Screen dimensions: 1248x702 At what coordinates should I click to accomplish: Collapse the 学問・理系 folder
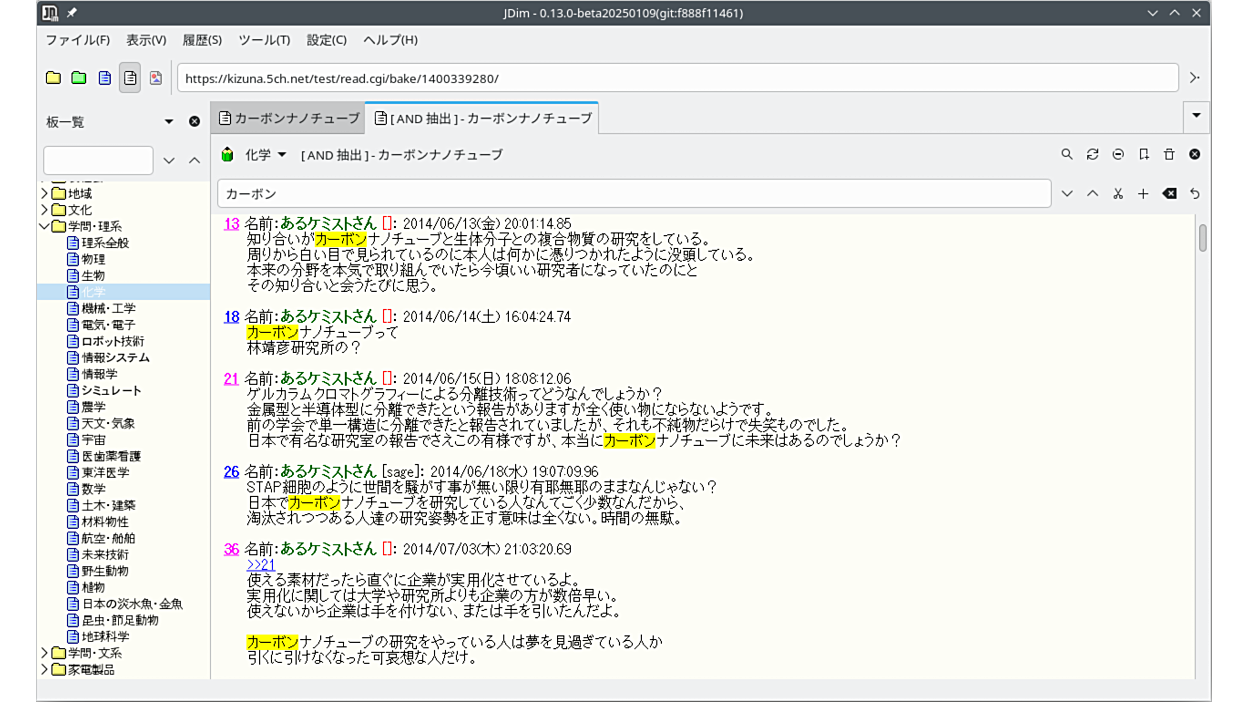[x=45, y=226]
